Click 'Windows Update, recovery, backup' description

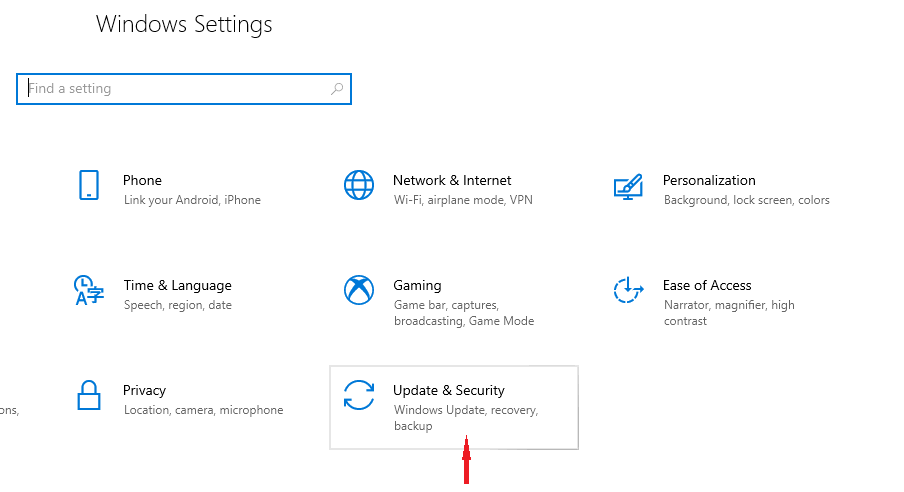pyautogui.click(x=465, y=418)
